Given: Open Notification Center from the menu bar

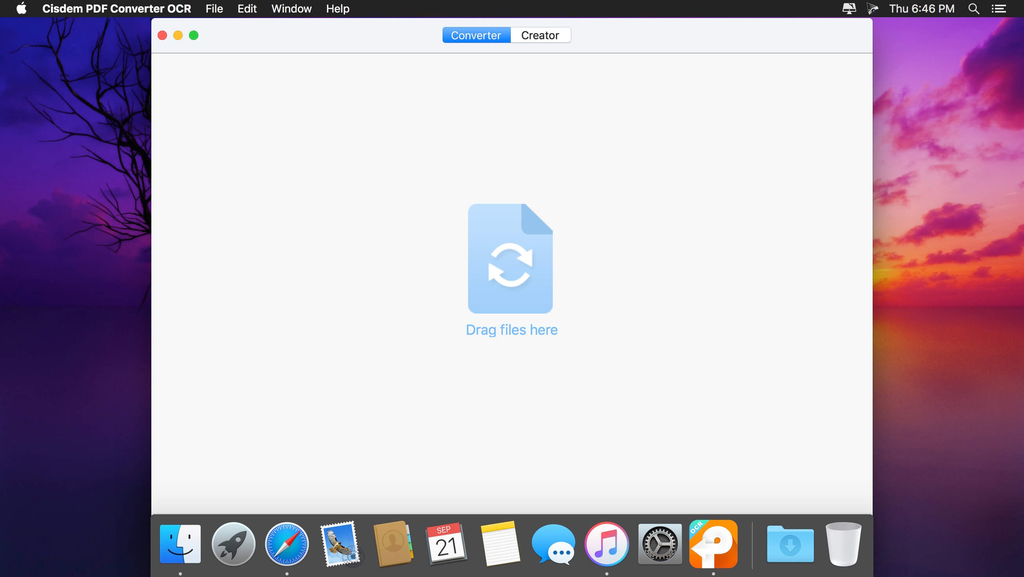Looking at the screenshot, I should click(999, 9).
